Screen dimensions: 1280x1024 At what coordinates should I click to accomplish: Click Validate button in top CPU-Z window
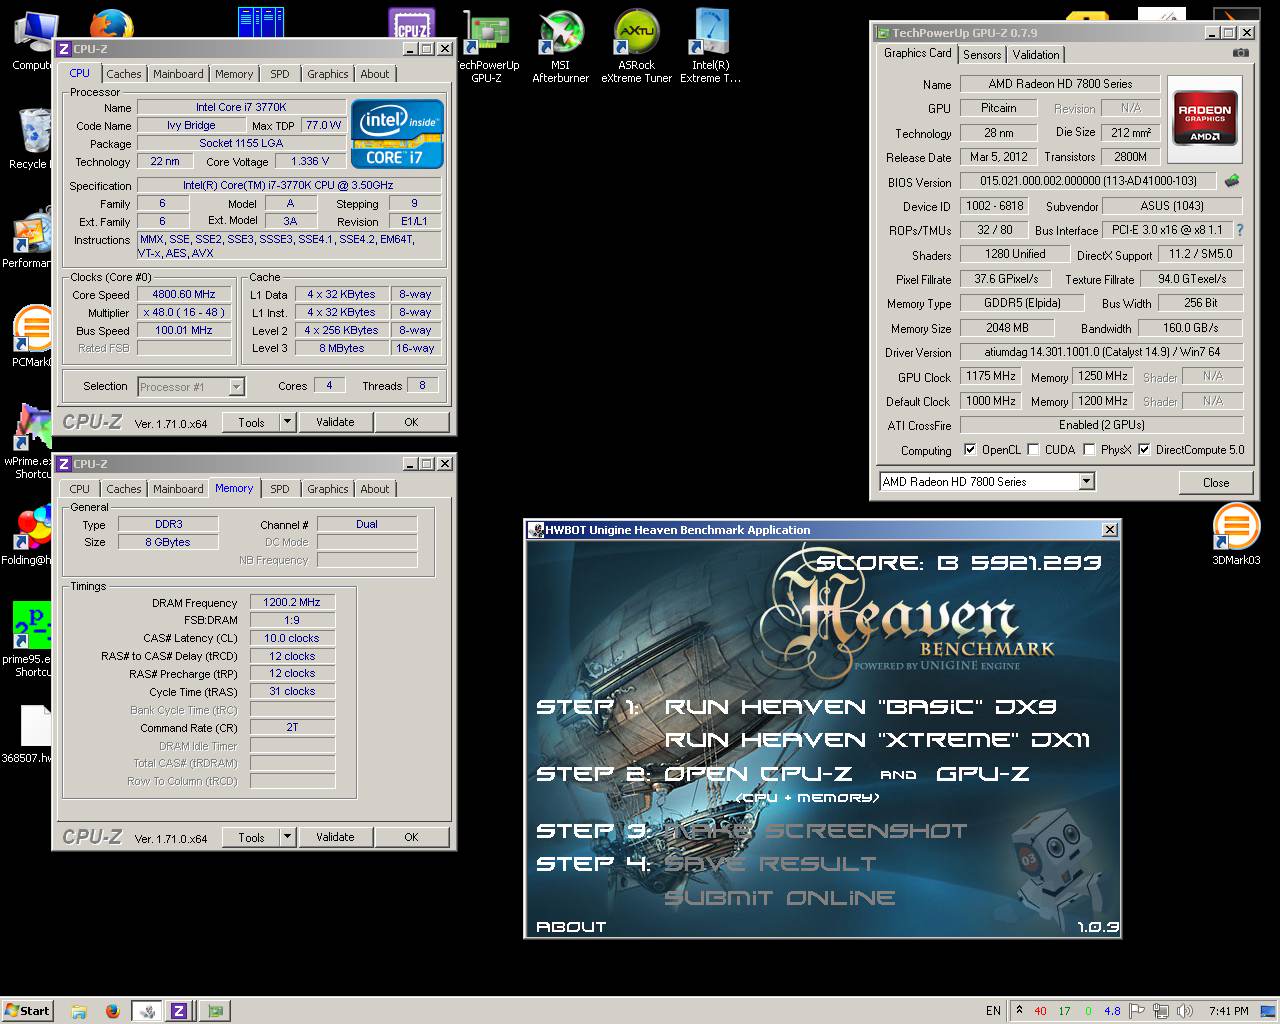335,422
